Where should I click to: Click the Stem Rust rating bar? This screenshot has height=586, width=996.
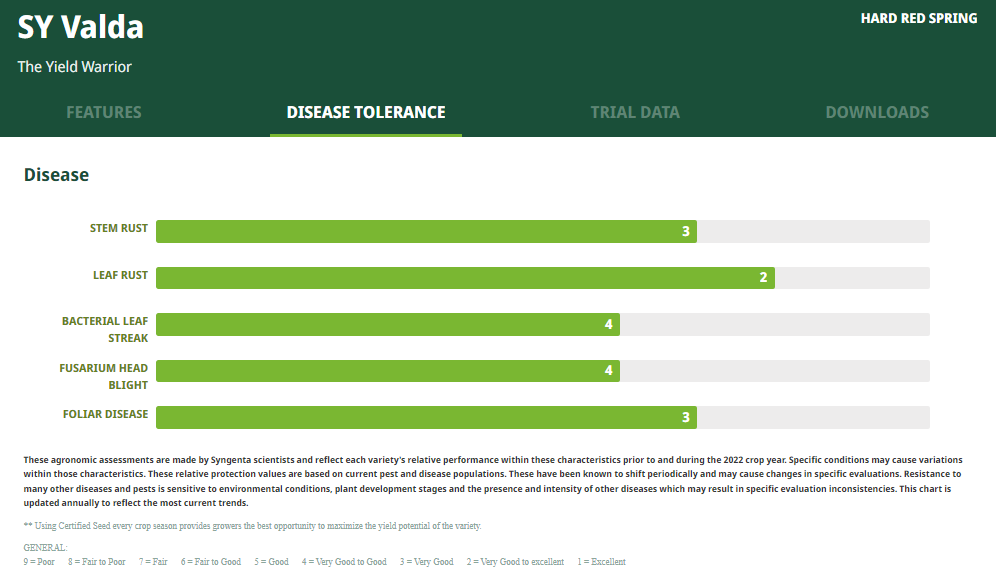(542, 231)
